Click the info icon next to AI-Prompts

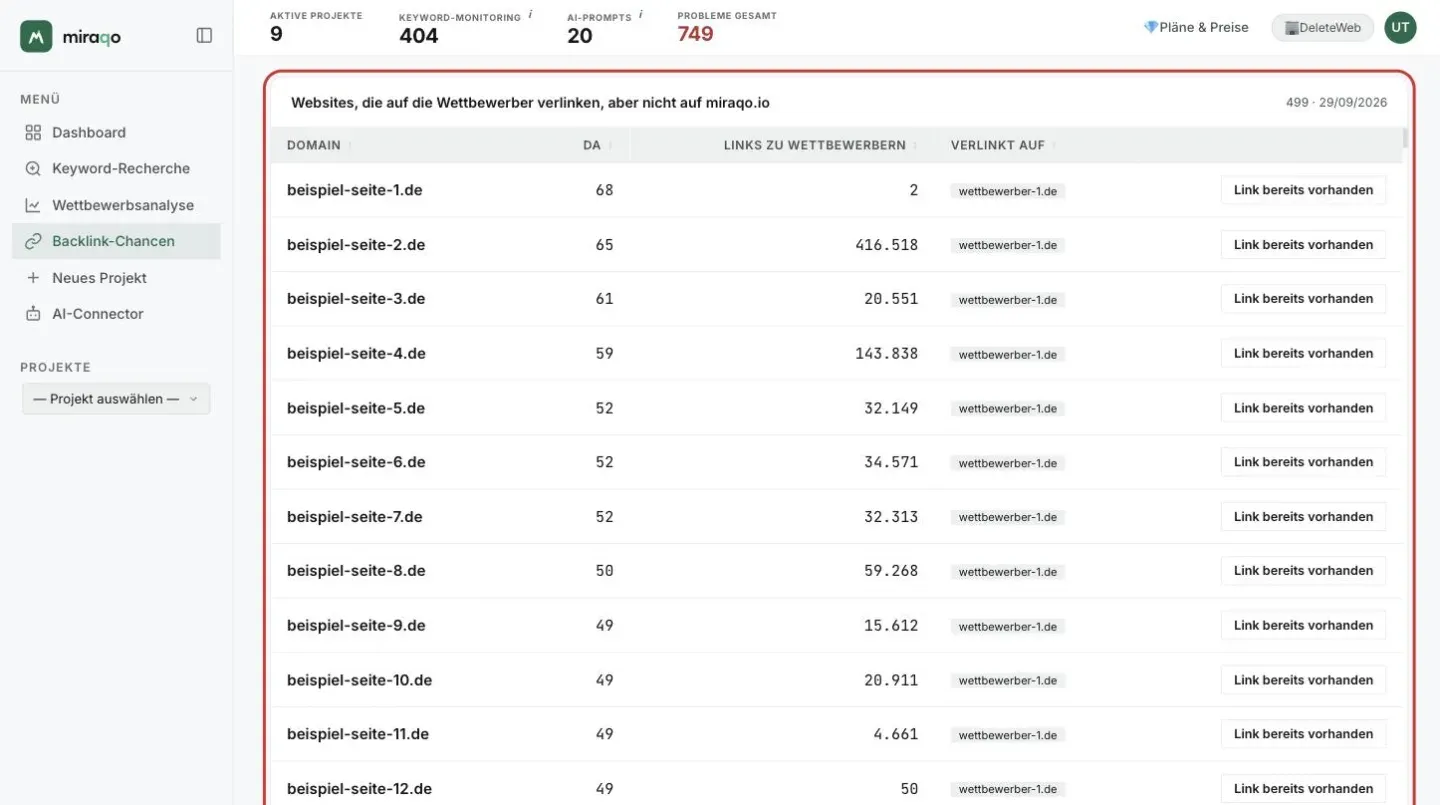click(x=641, y=15)
